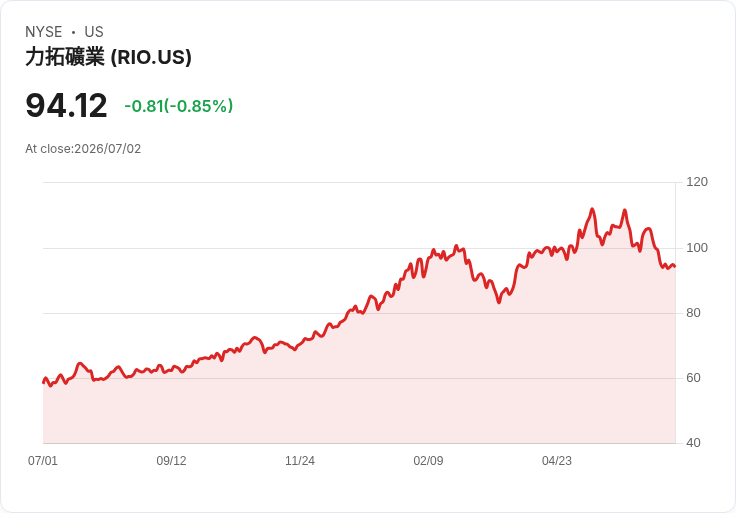Screen dimensions: 736x513
Task: Click the 40 y-axis price label
Action: pos(693,443)
